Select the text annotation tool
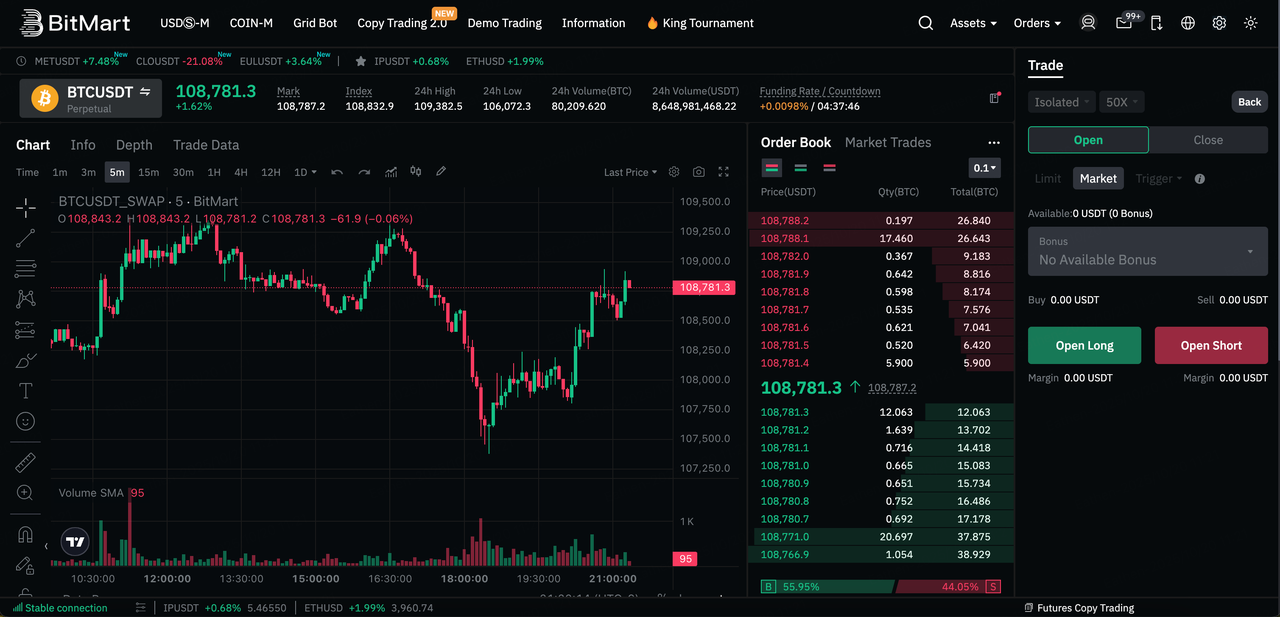 [26, 391]
